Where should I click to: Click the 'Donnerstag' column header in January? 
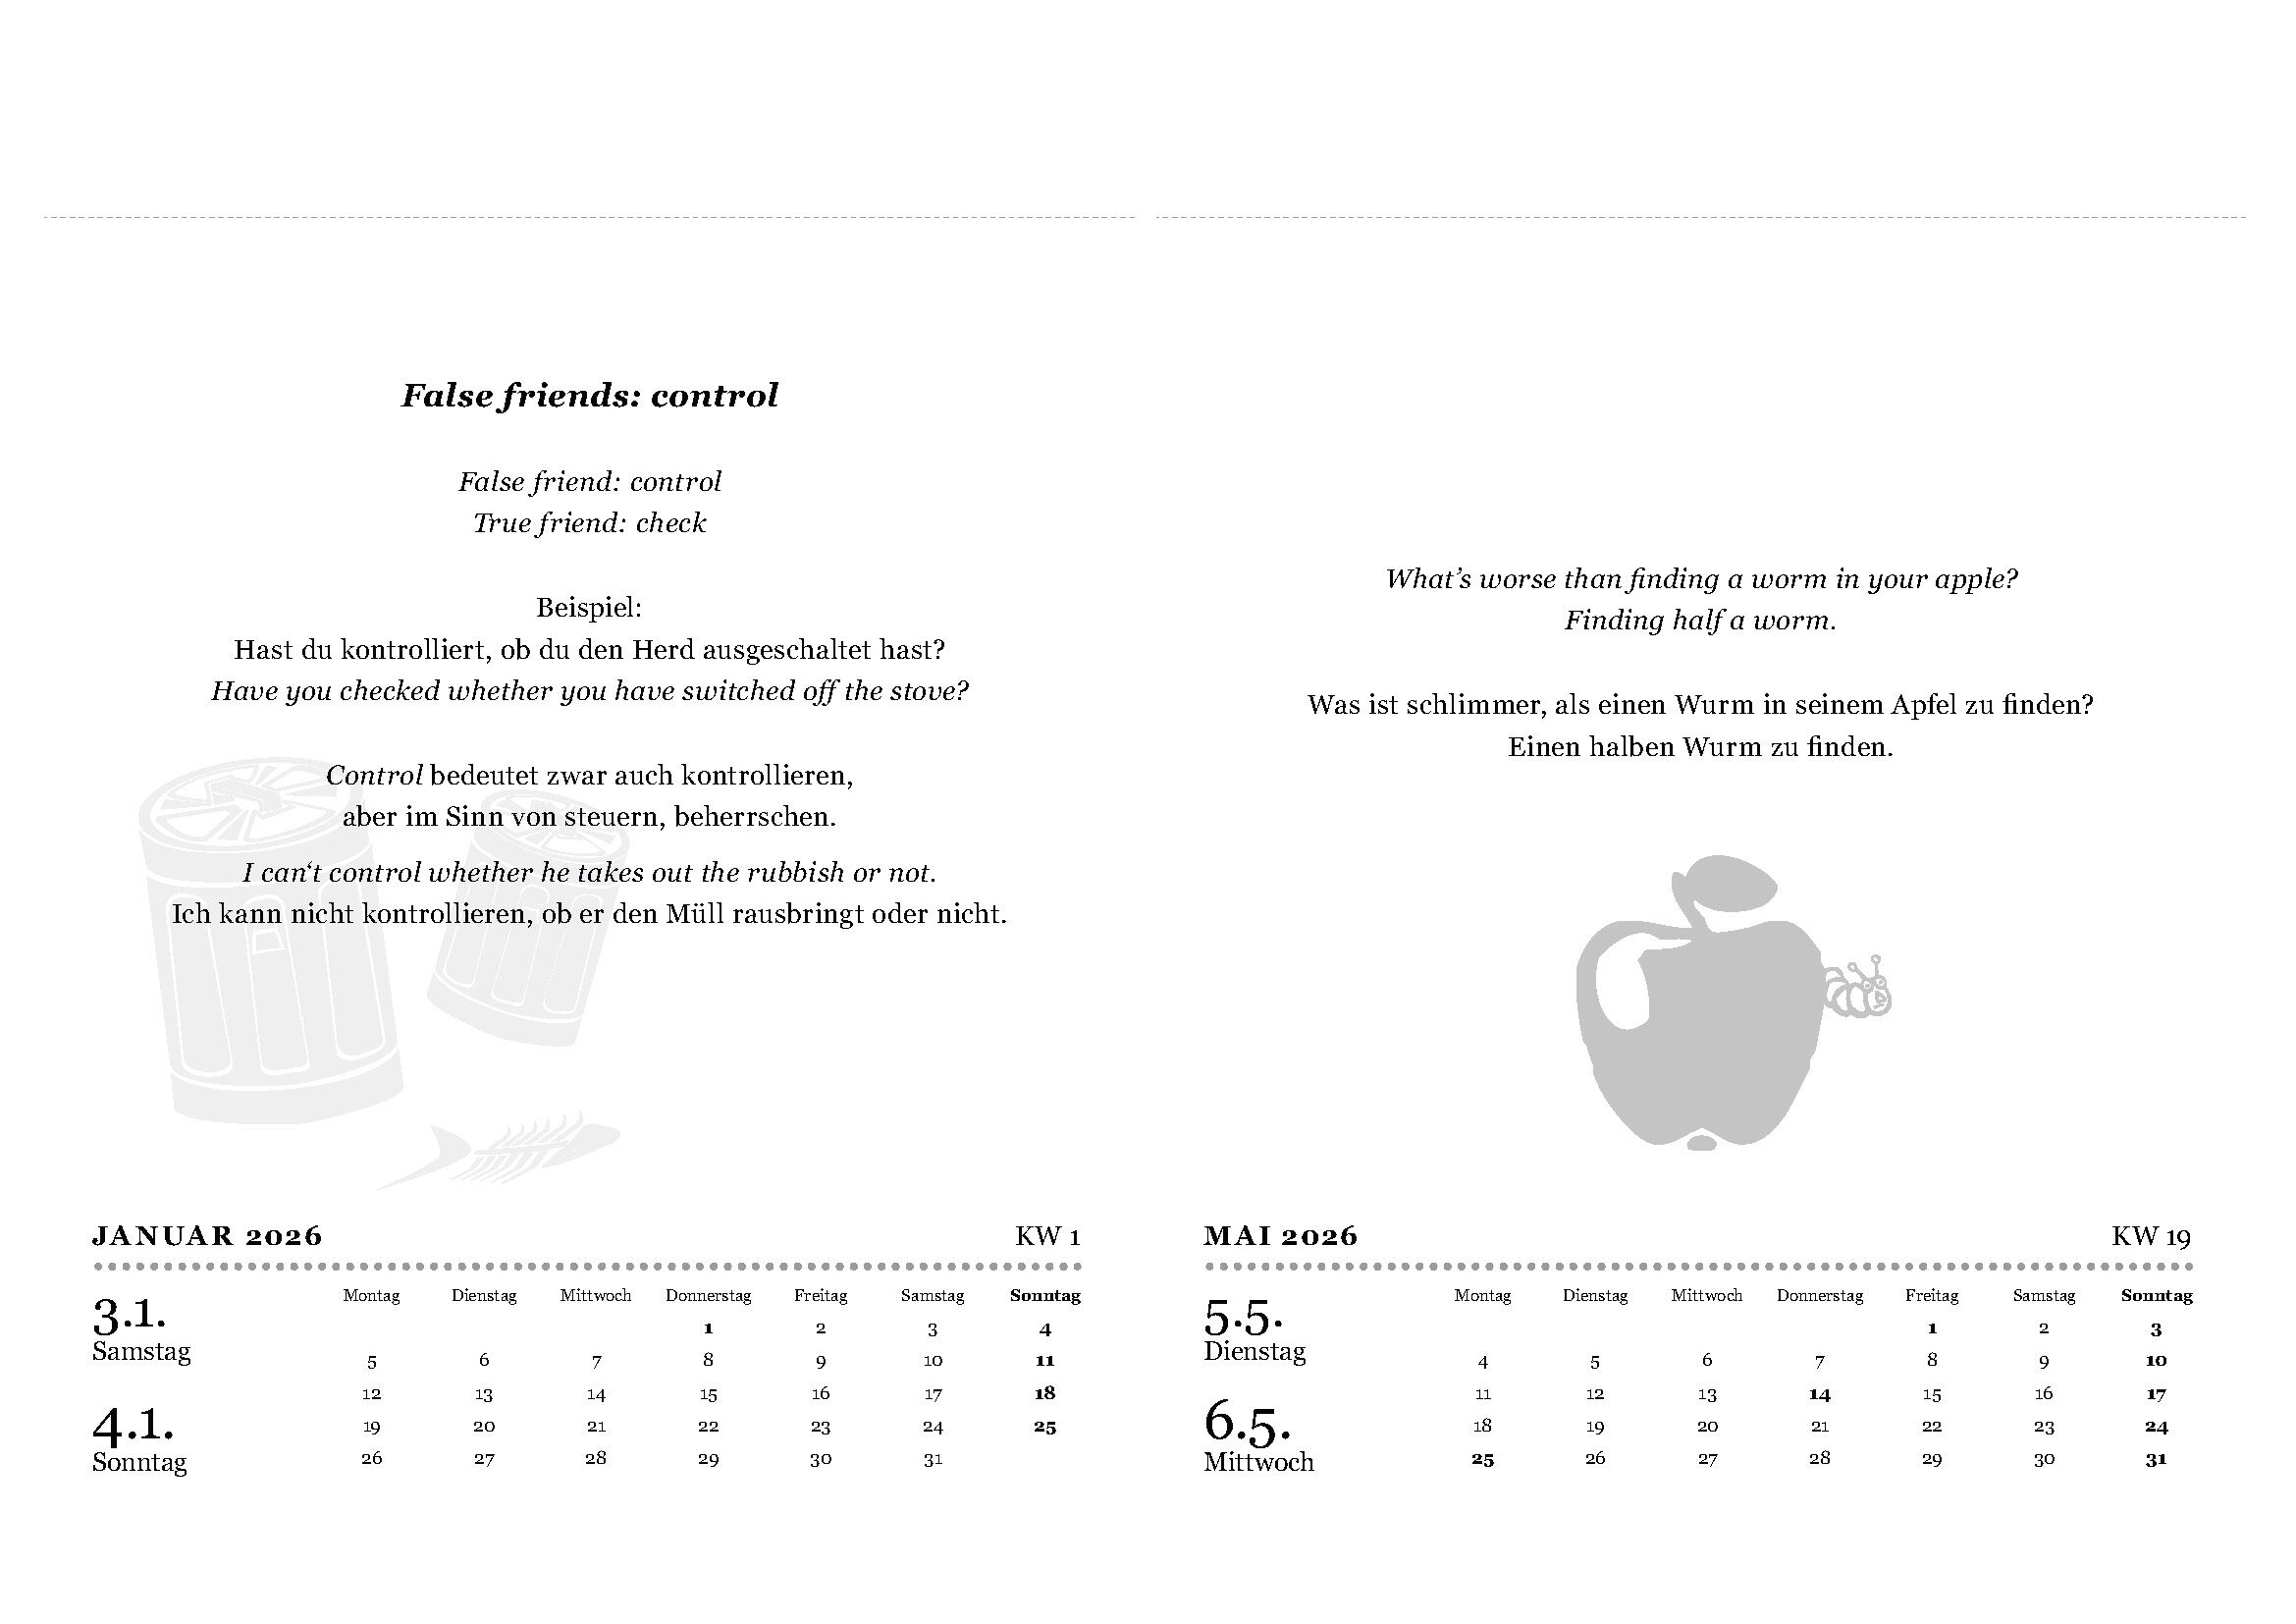[708, 1296]
